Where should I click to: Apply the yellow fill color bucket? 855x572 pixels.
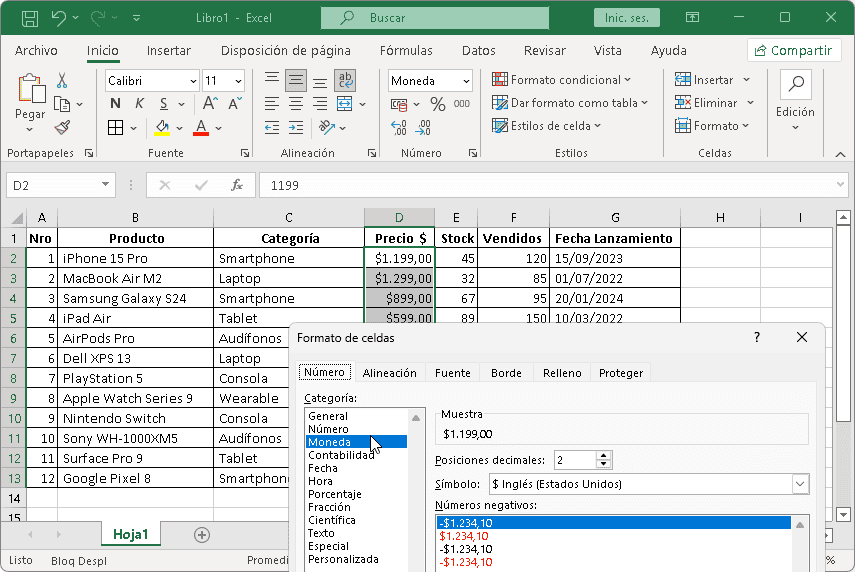[162, 127]
